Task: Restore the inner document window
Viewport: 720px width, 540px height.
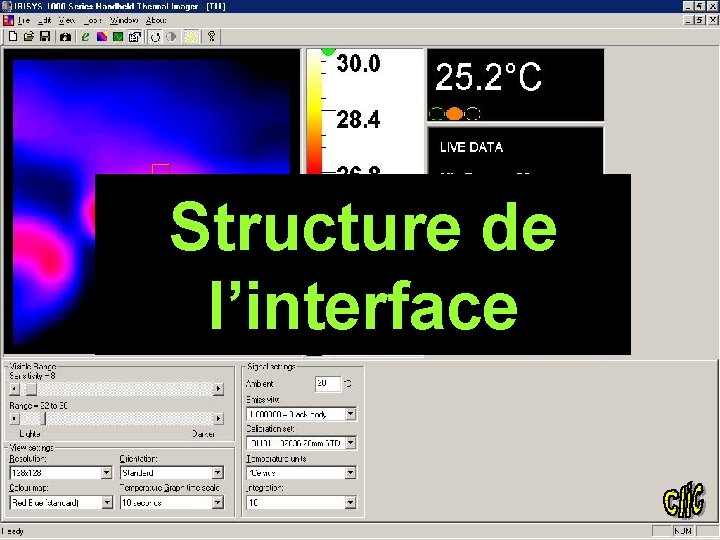Action: coord(698,20)
